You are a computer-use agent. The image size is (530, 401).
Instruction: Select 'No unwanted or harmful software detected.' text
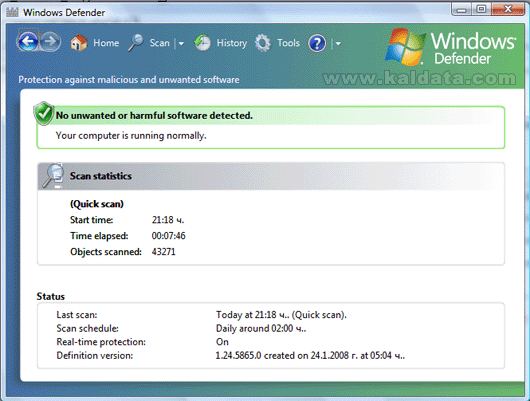(154, 116)
